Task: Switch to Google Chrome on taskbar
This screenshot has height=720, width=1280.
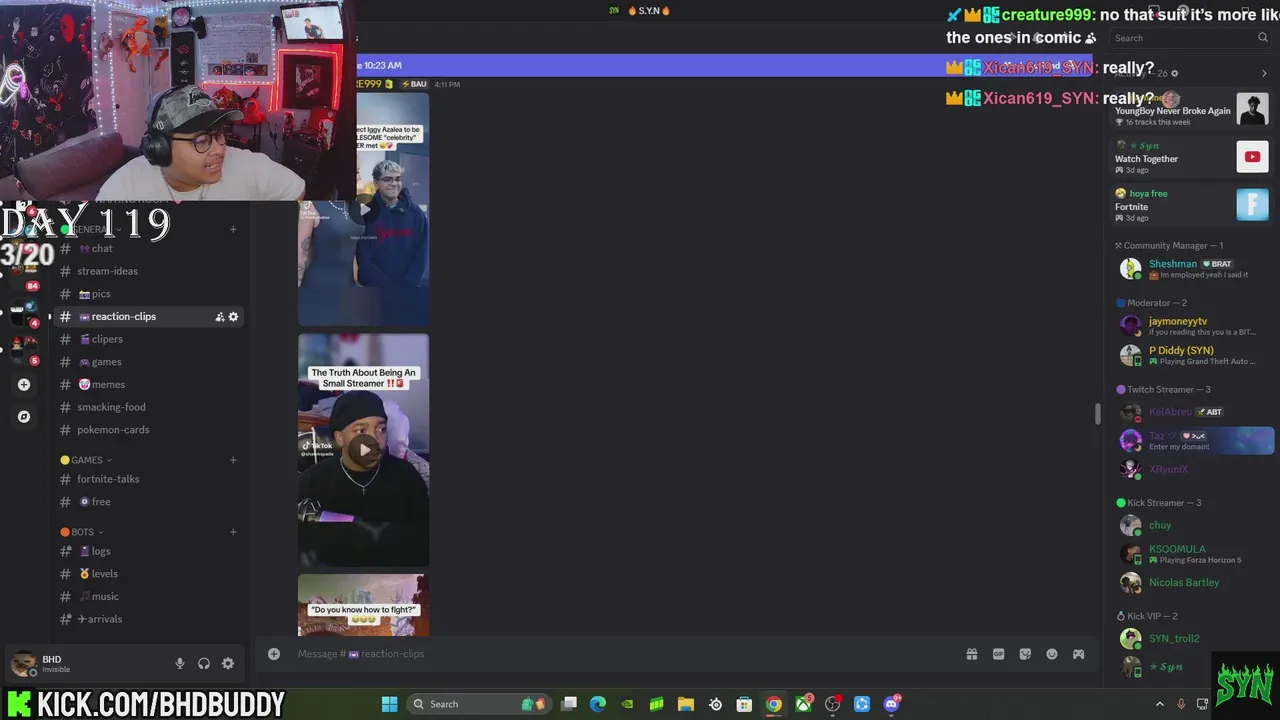Action: tap(774, 704)
